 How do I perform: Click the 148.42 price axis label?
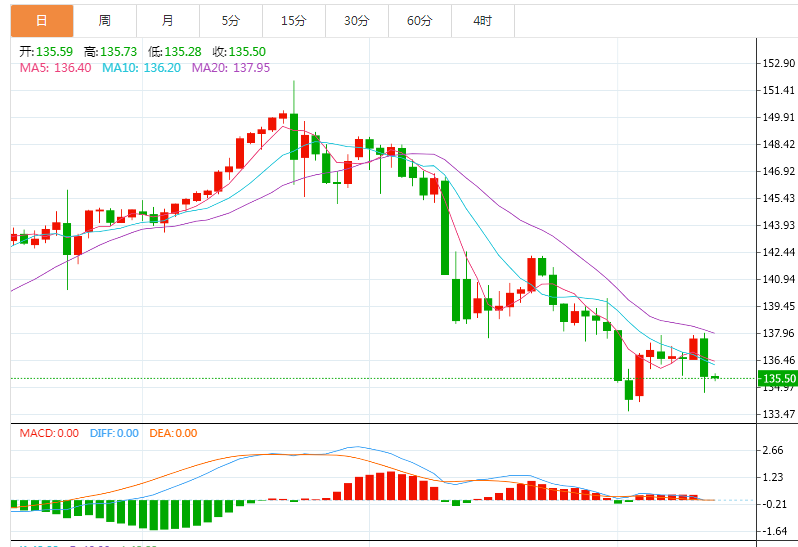[x=779, y=144]
